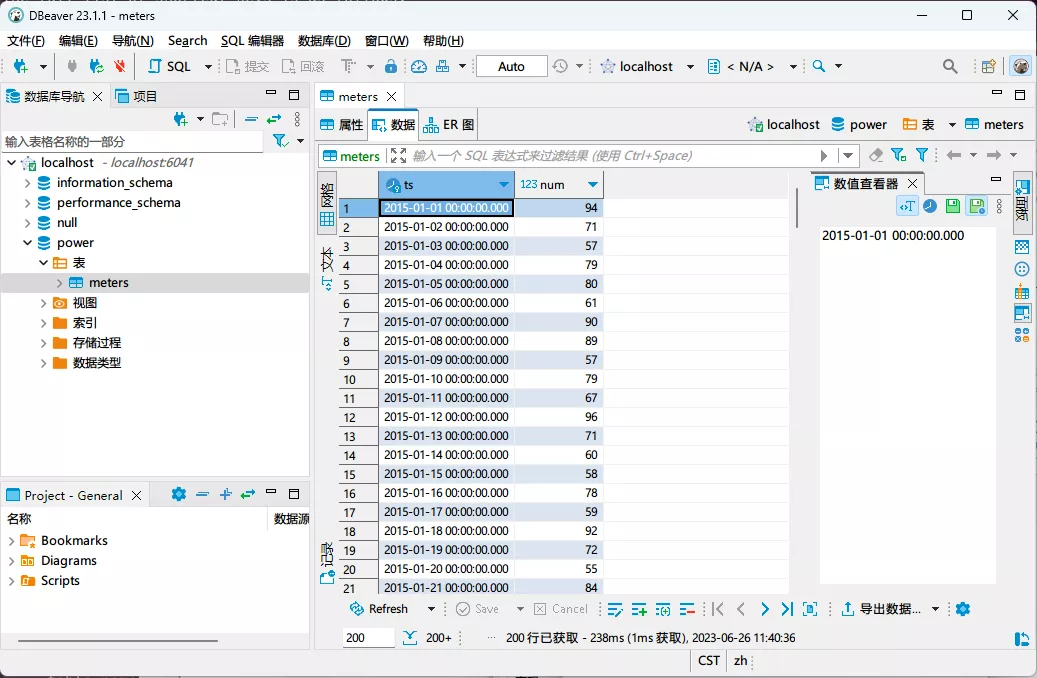Toggle the transaction lock icon in toolbar

click(x=391, y=66)
